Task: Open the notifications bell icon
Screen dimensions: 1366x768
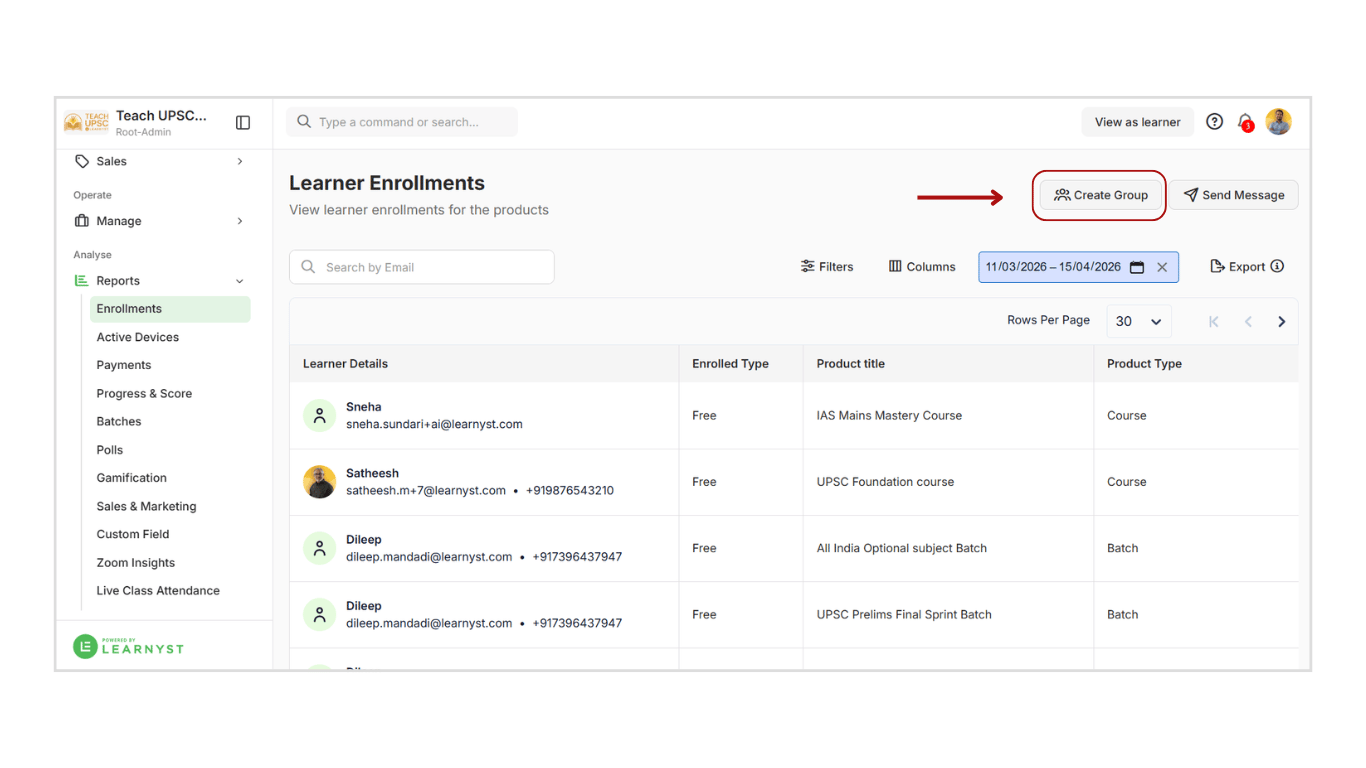Action: click(x=1245, y=122)
